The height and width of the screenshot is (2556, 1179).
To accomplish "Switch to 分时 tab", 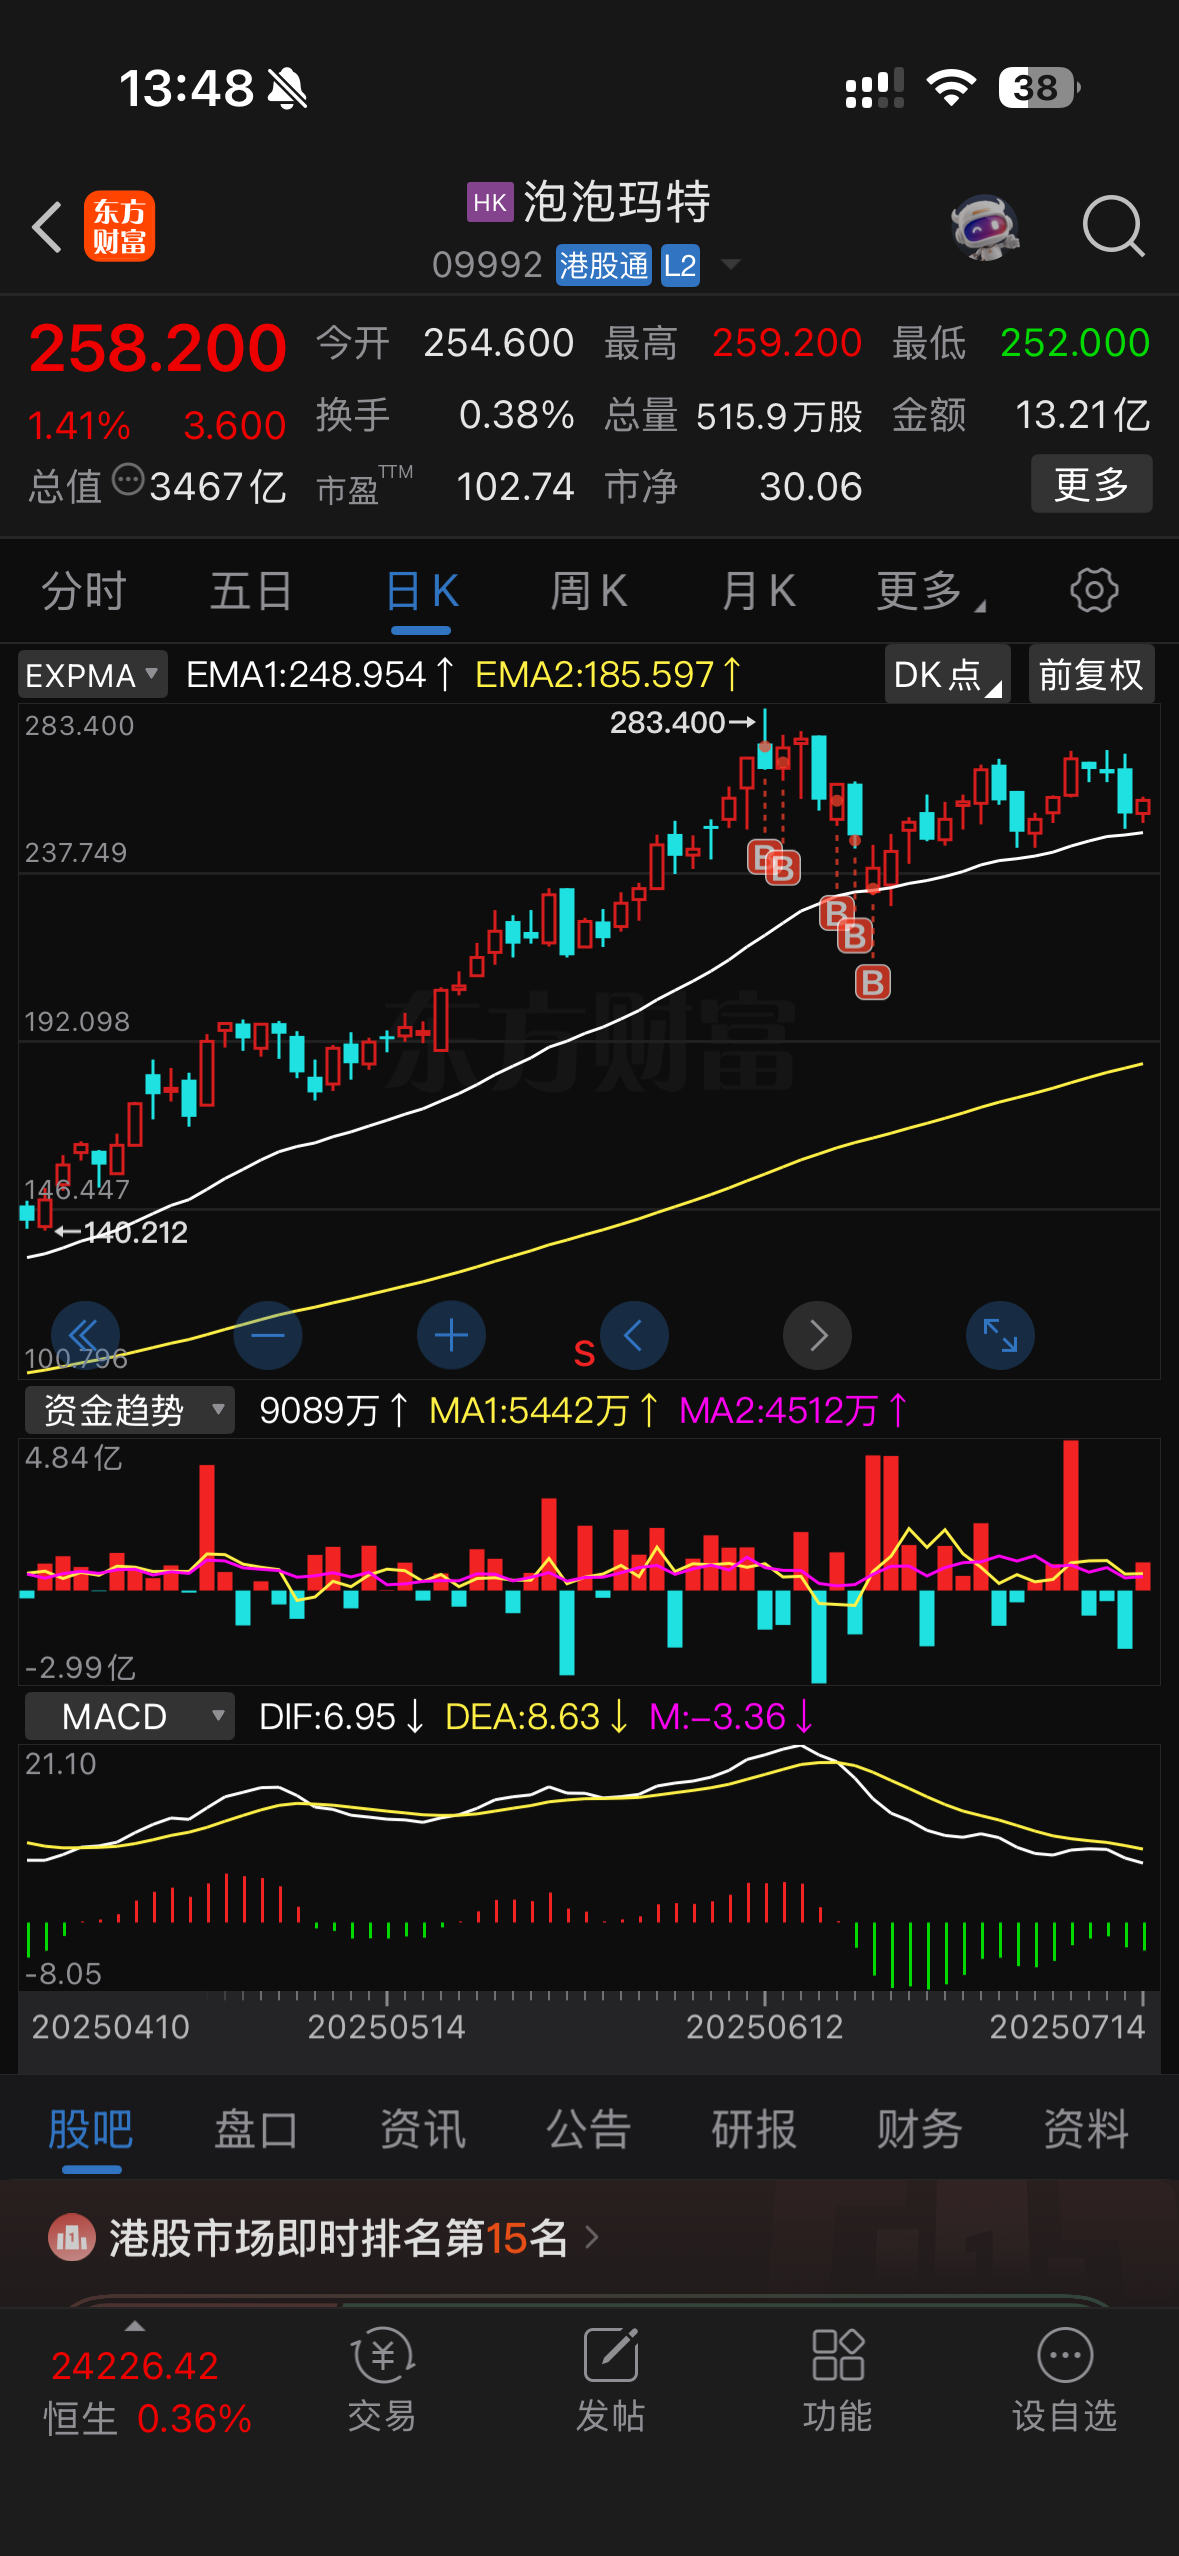I will 84,590.
